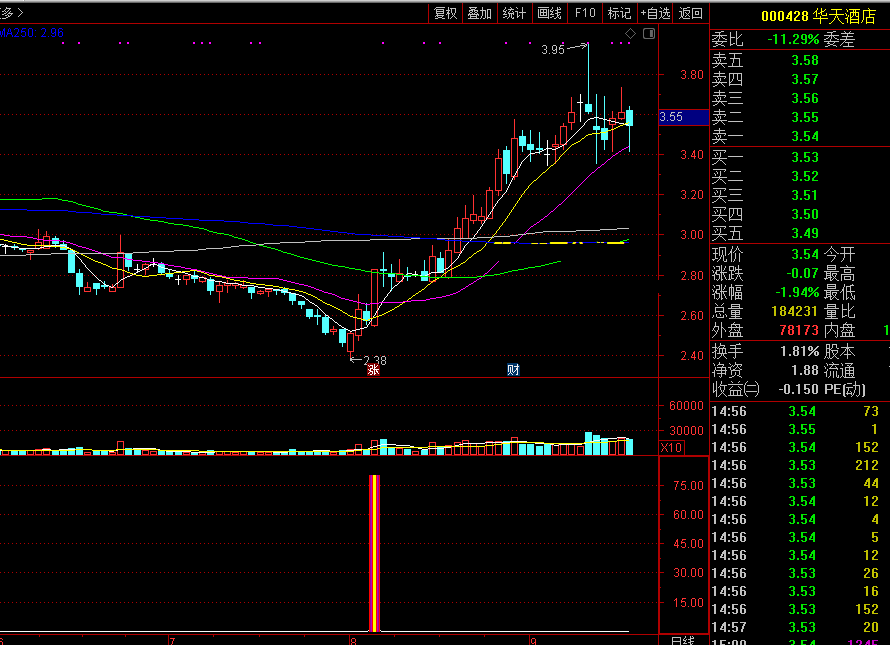Expand the 多 > arrow at top left
Screen dimensions: 890x645
pyautogui.click(x=11, y=12)
